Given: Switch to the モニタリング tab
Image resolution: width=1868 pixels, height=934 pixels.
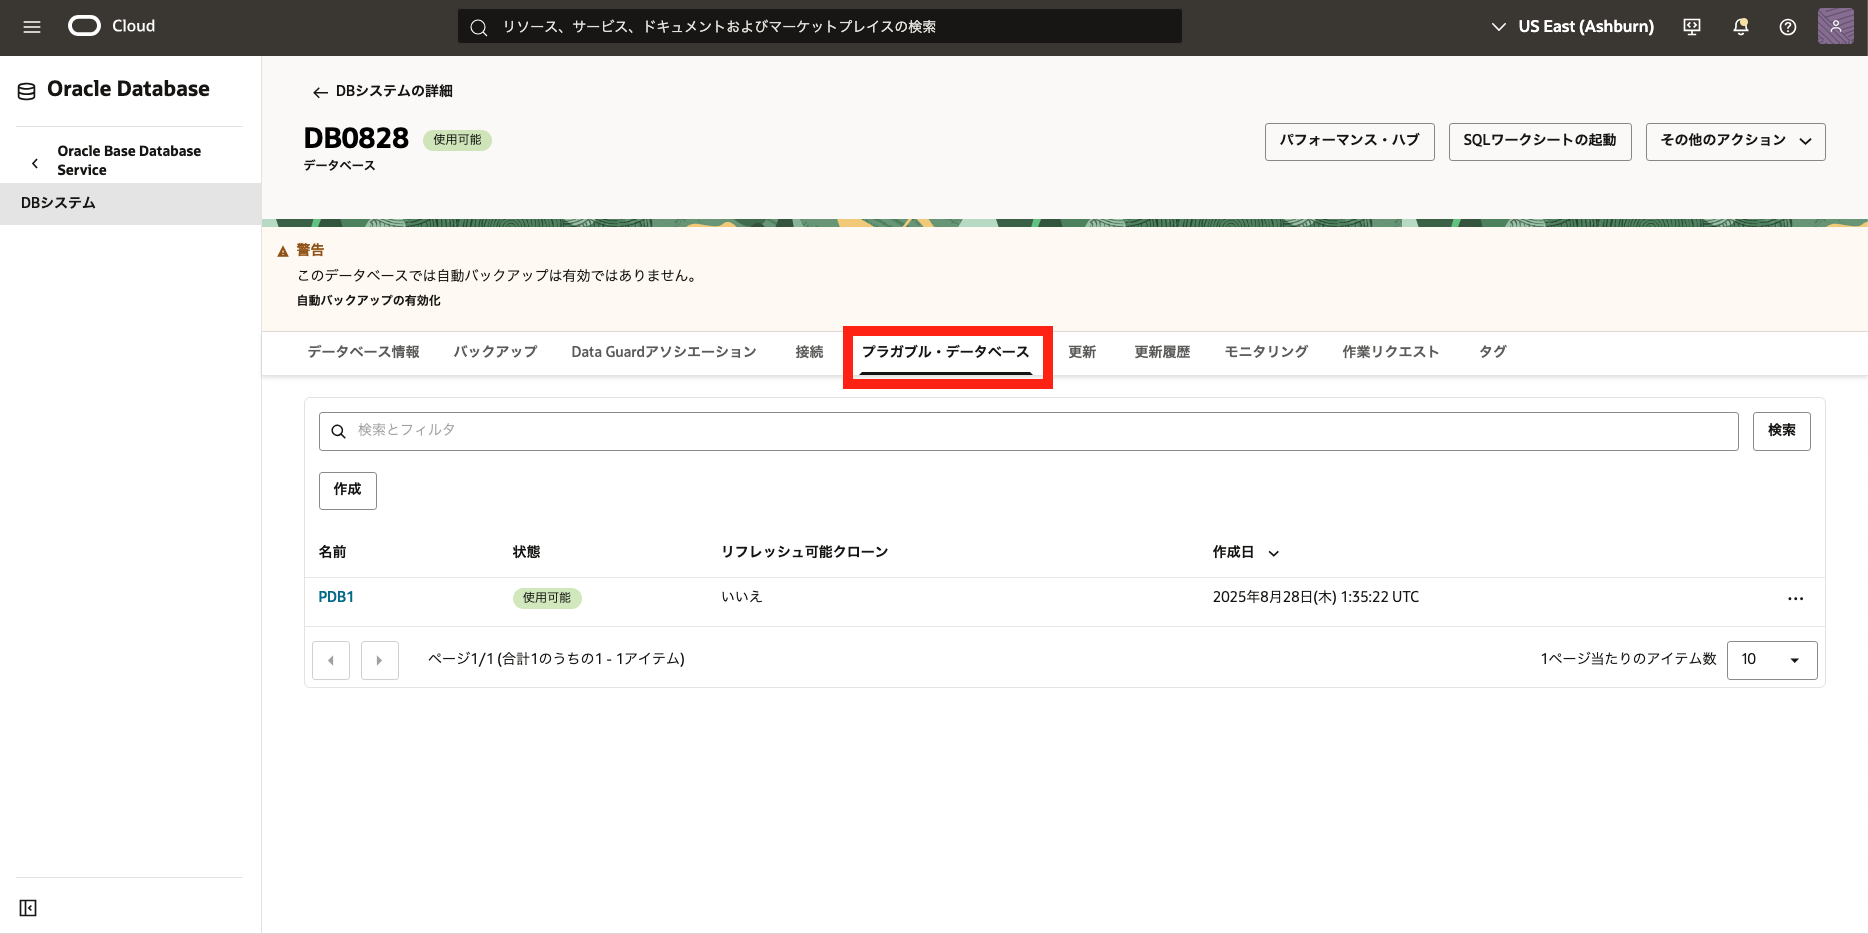Looking at the screenshot, I should [x=1266, y=352].
